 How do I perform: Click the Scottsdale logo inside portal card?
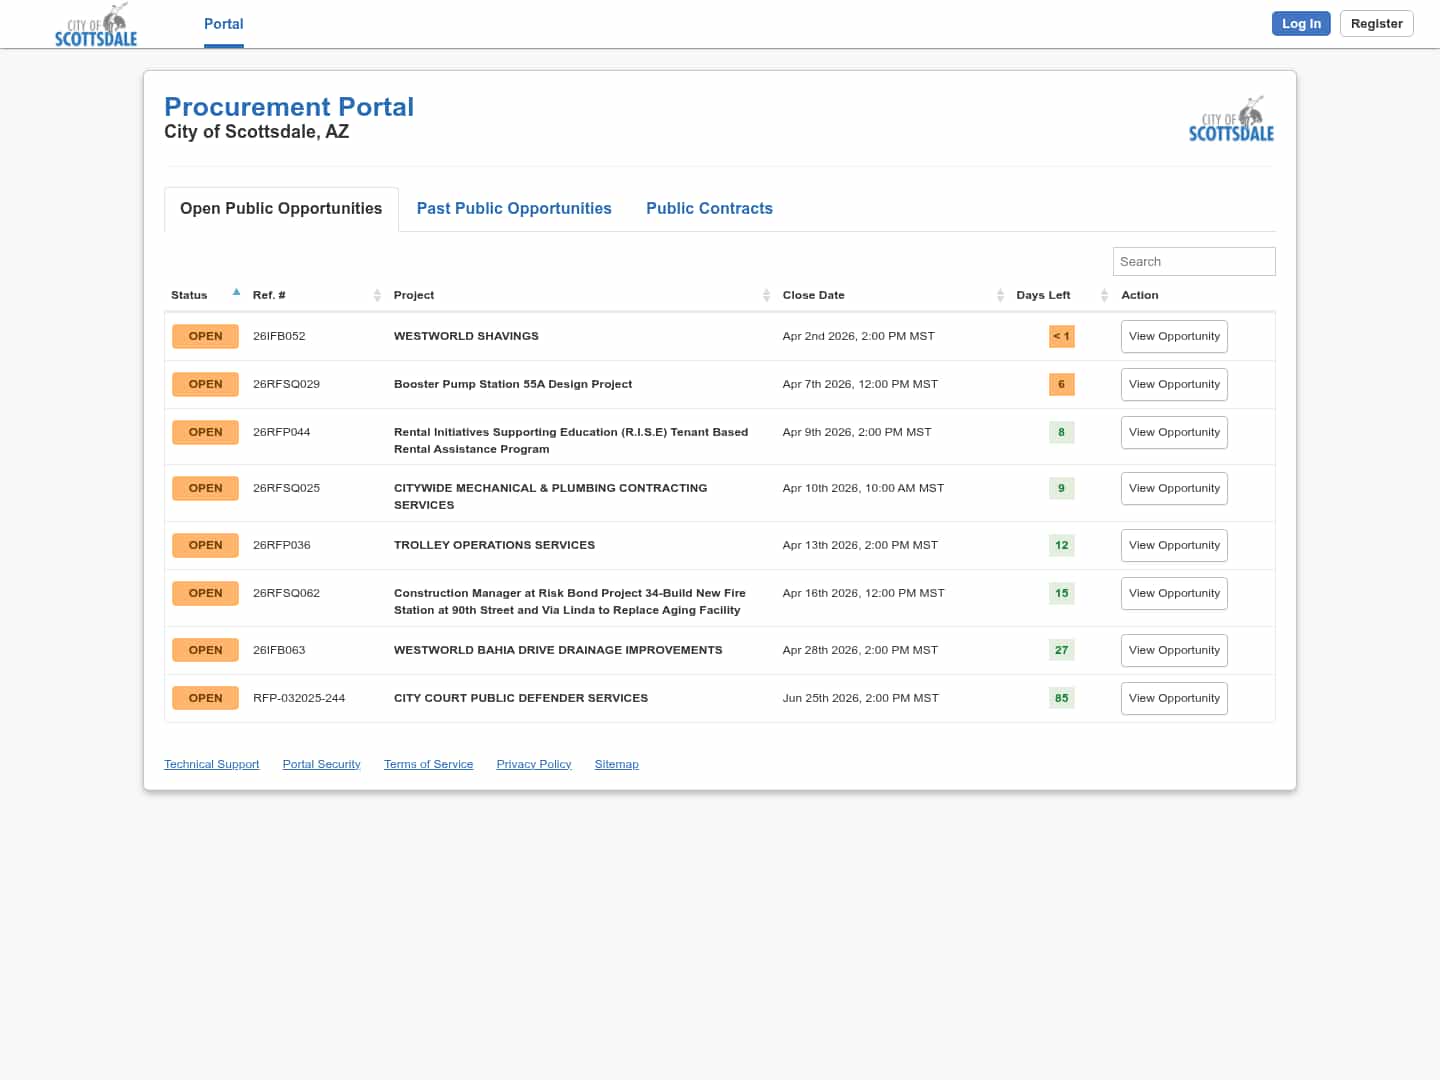click(1231, 119)
